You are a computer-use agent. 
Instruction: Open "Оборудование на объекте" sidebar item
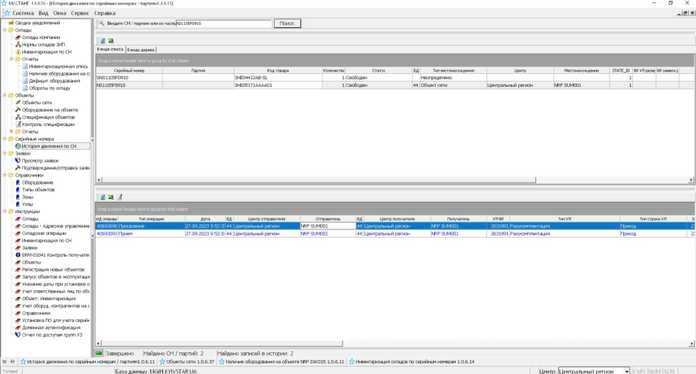(x=50, y=110)
